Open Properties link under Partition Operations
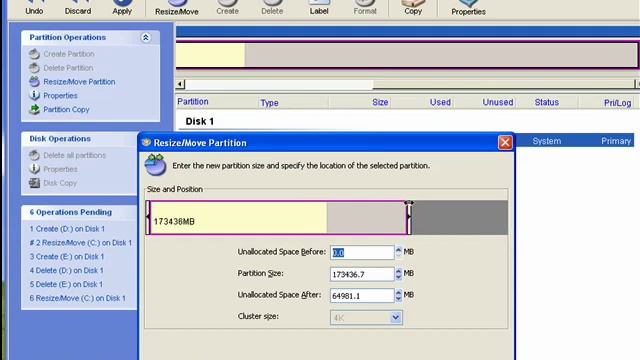640x360 pixels. tap(60, 96)
